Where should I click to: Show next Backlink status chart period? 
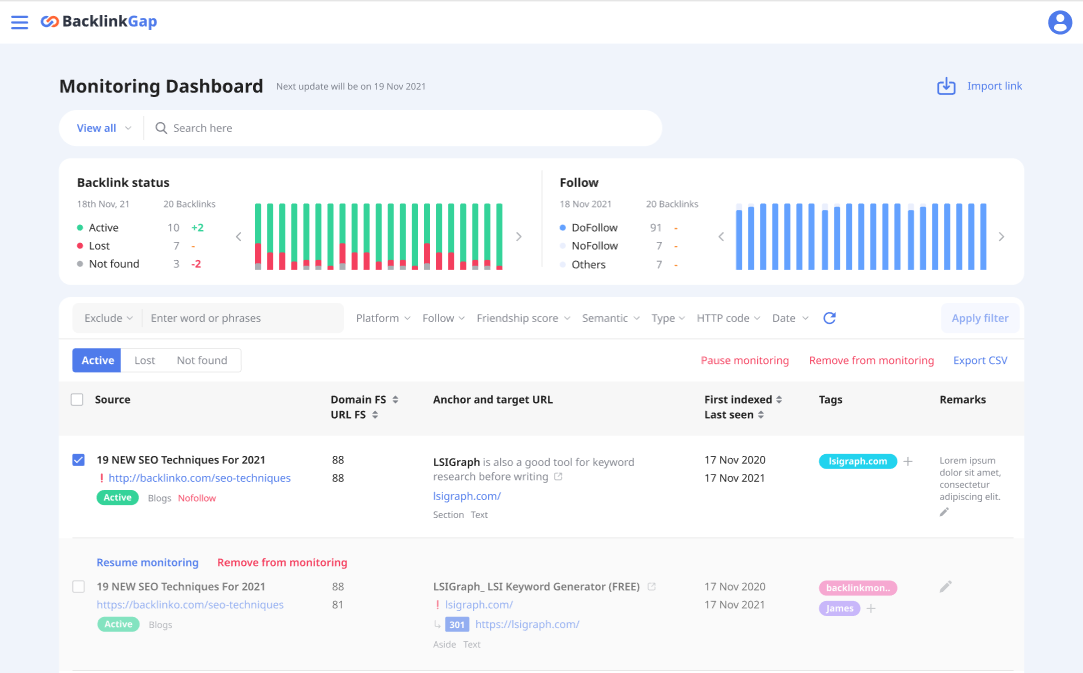[x=519, y=236]
